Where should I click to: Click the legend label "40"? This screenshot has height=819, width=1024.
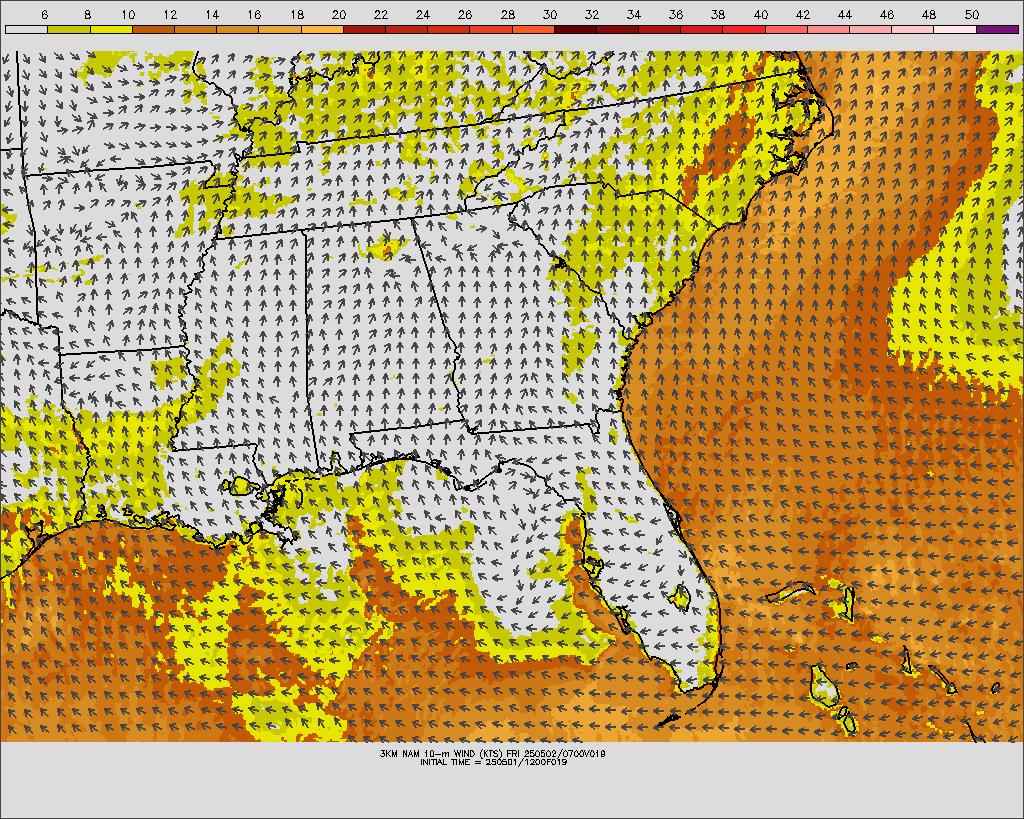point(761,14)
